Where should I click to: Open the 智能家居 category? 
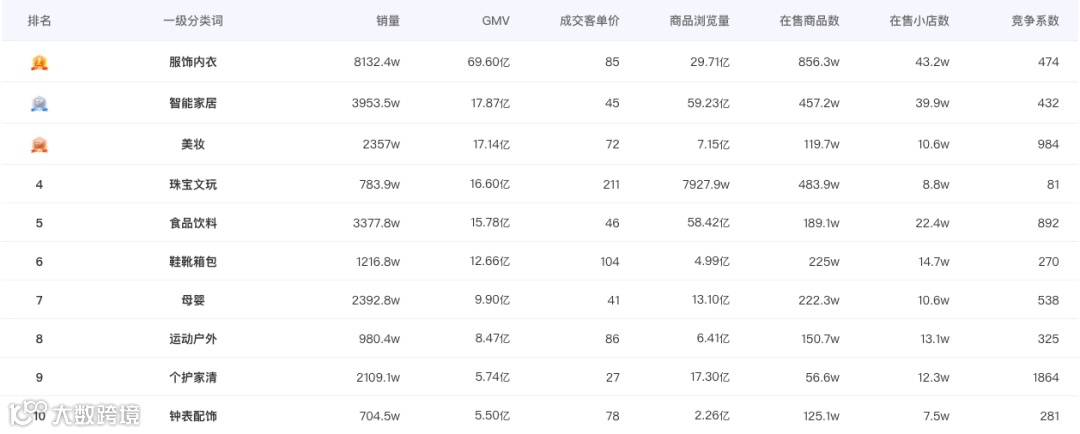coord(193,103)
